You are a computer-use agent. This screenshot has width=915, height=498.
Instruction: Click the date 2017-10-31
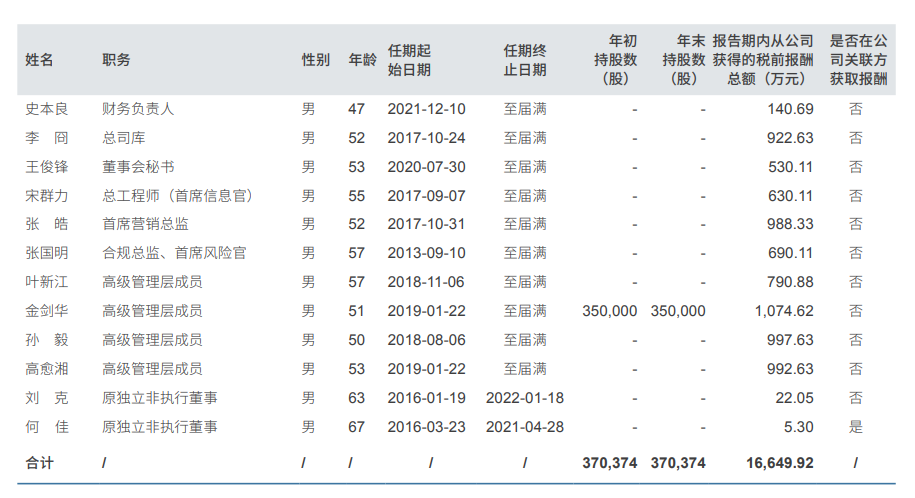[x=427, y=224]
